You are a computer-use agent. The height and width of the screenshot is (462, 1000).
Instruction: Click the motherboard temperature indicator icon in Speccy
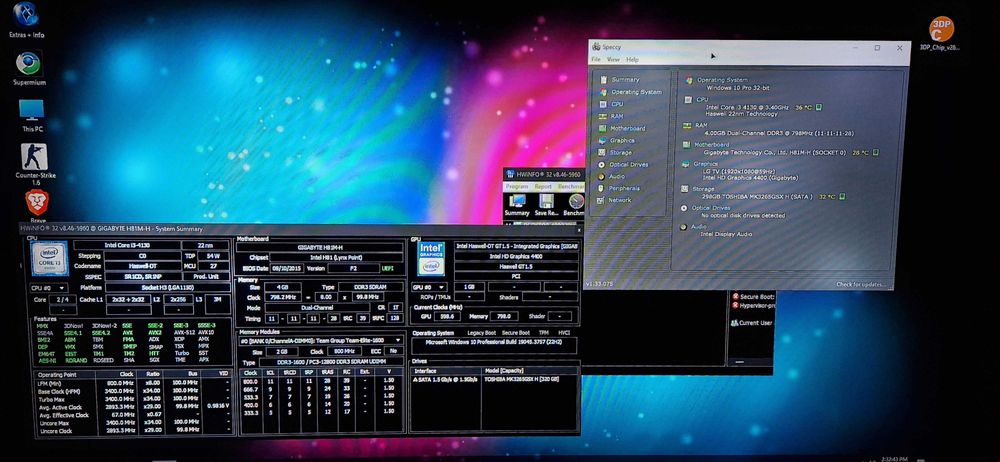tap(876, 153)
